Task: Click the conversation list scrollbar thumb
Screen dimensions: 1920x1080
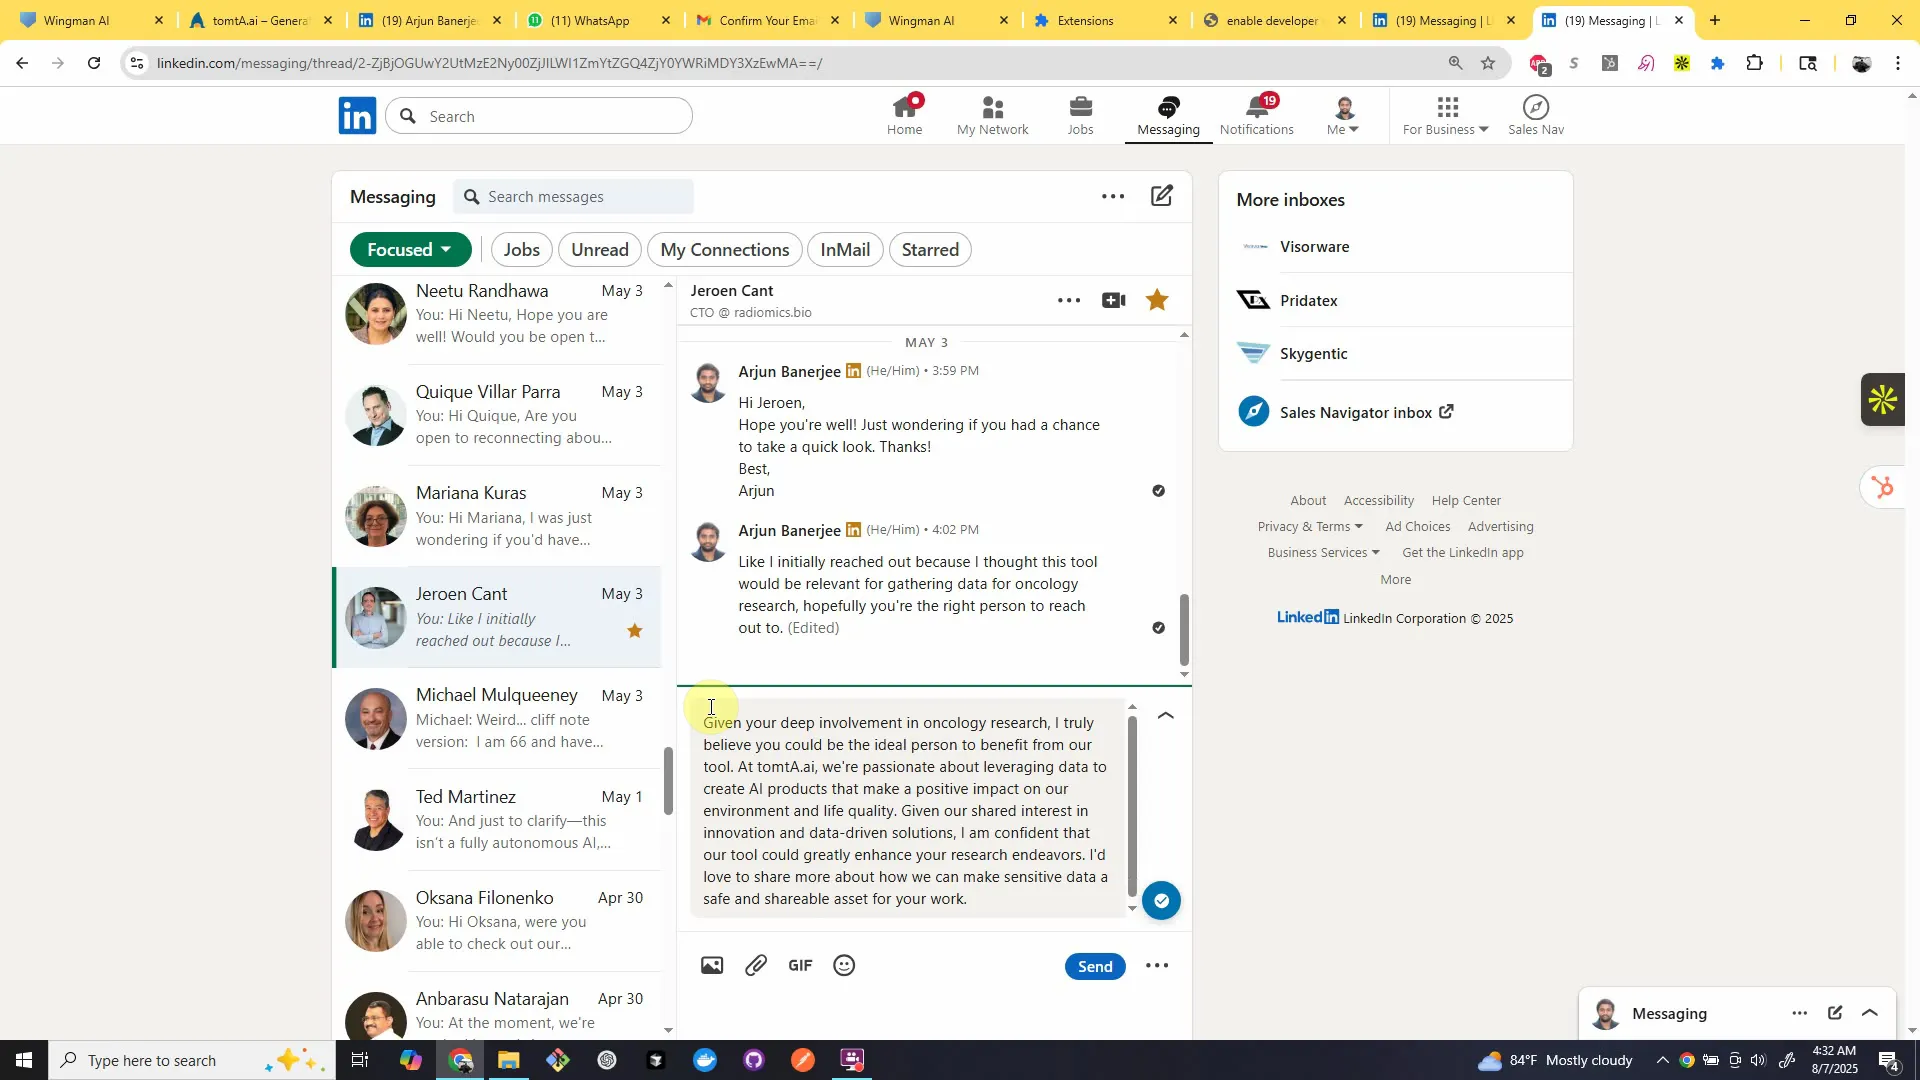Action: pos(668,781)
